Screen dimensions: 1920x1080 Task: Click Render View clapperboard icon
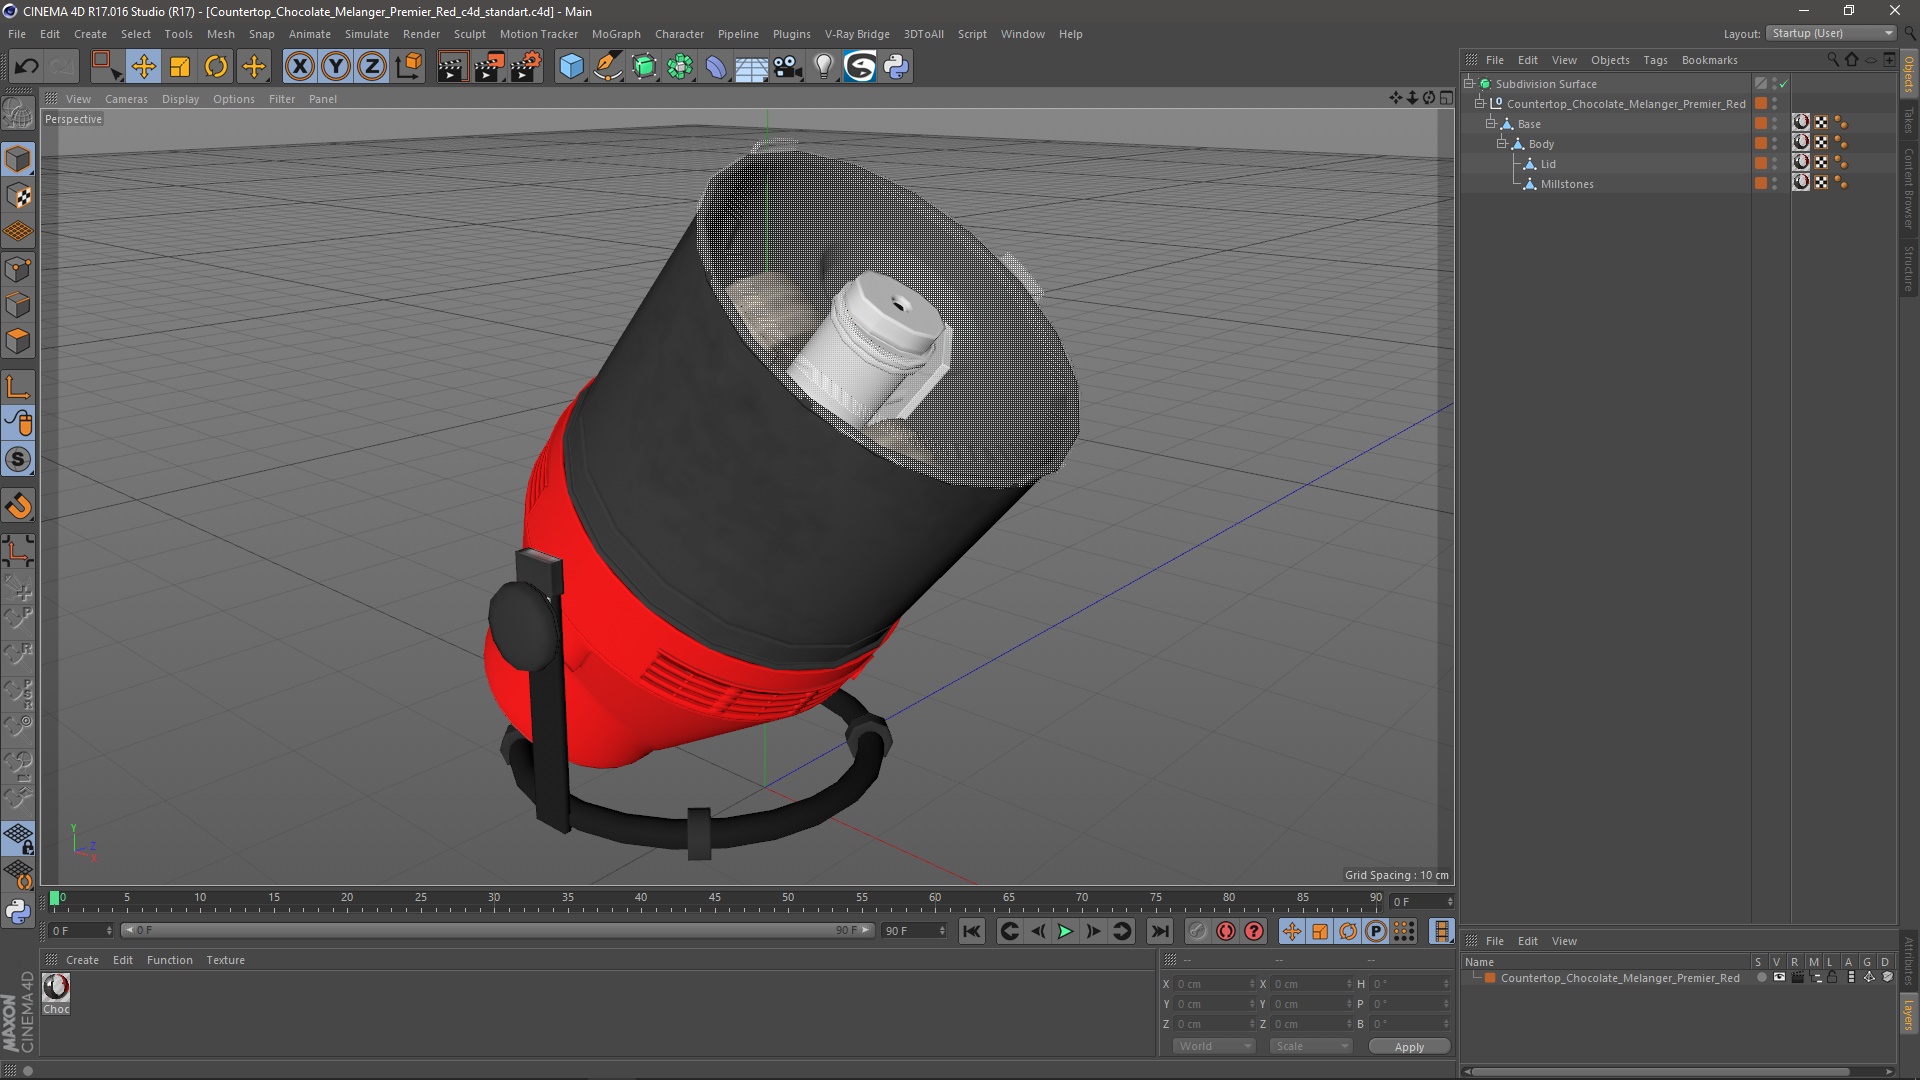(452, 66)
